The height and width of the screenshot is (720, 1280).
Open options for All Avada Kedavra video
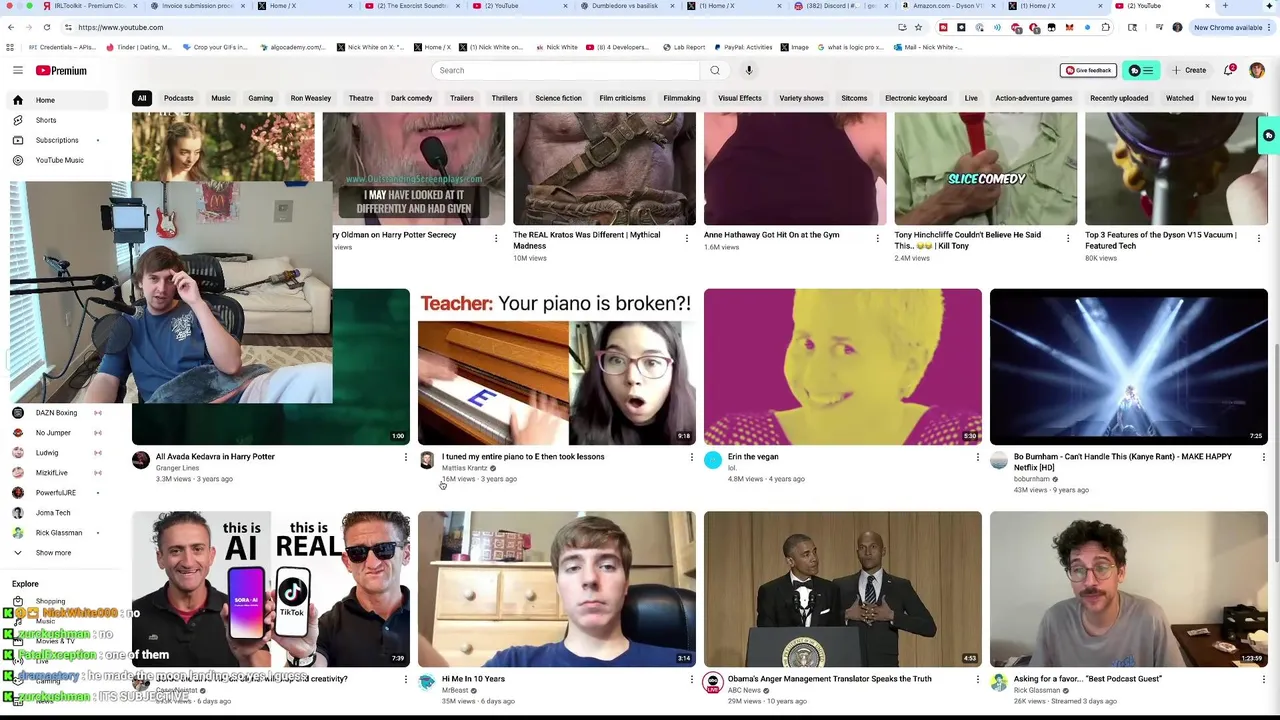pyautogui.click(x=405, y=457)
